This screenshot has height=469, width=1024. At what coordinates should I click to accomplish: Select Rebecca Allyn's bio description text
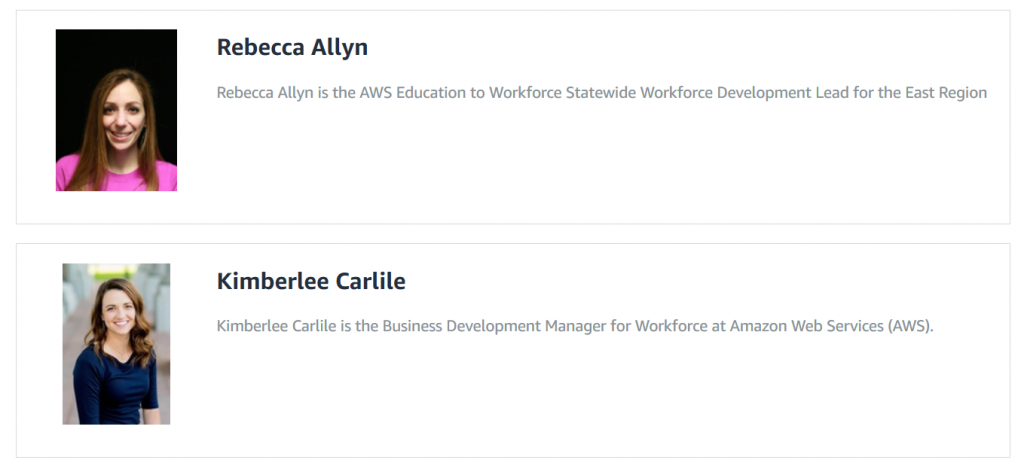click(601, 93)
